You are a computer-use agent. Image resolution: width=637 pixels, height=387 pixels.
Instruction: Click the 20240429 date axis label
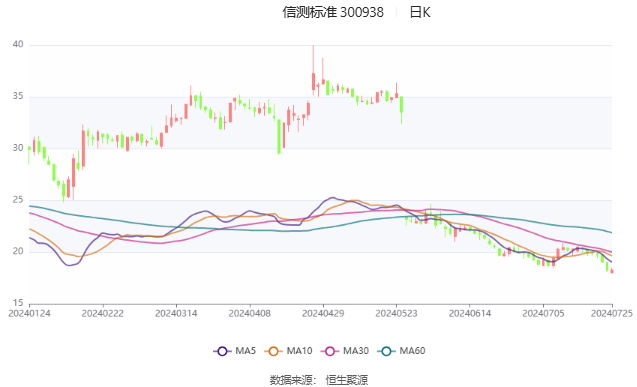pyautogui.click(x=323, y=313)
